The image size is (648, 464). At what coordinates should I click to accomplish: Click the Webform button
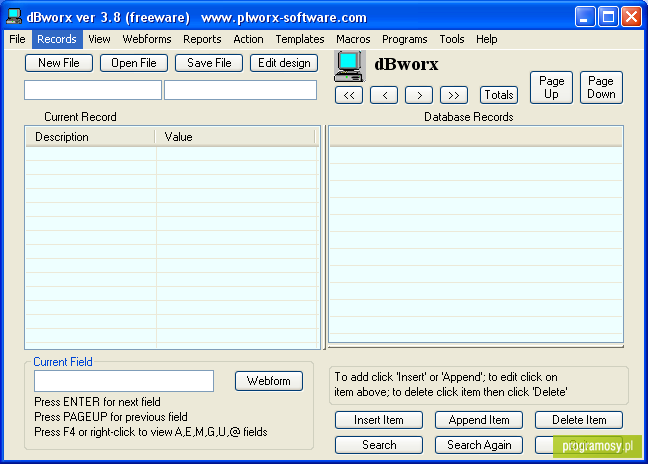[269, 381]
